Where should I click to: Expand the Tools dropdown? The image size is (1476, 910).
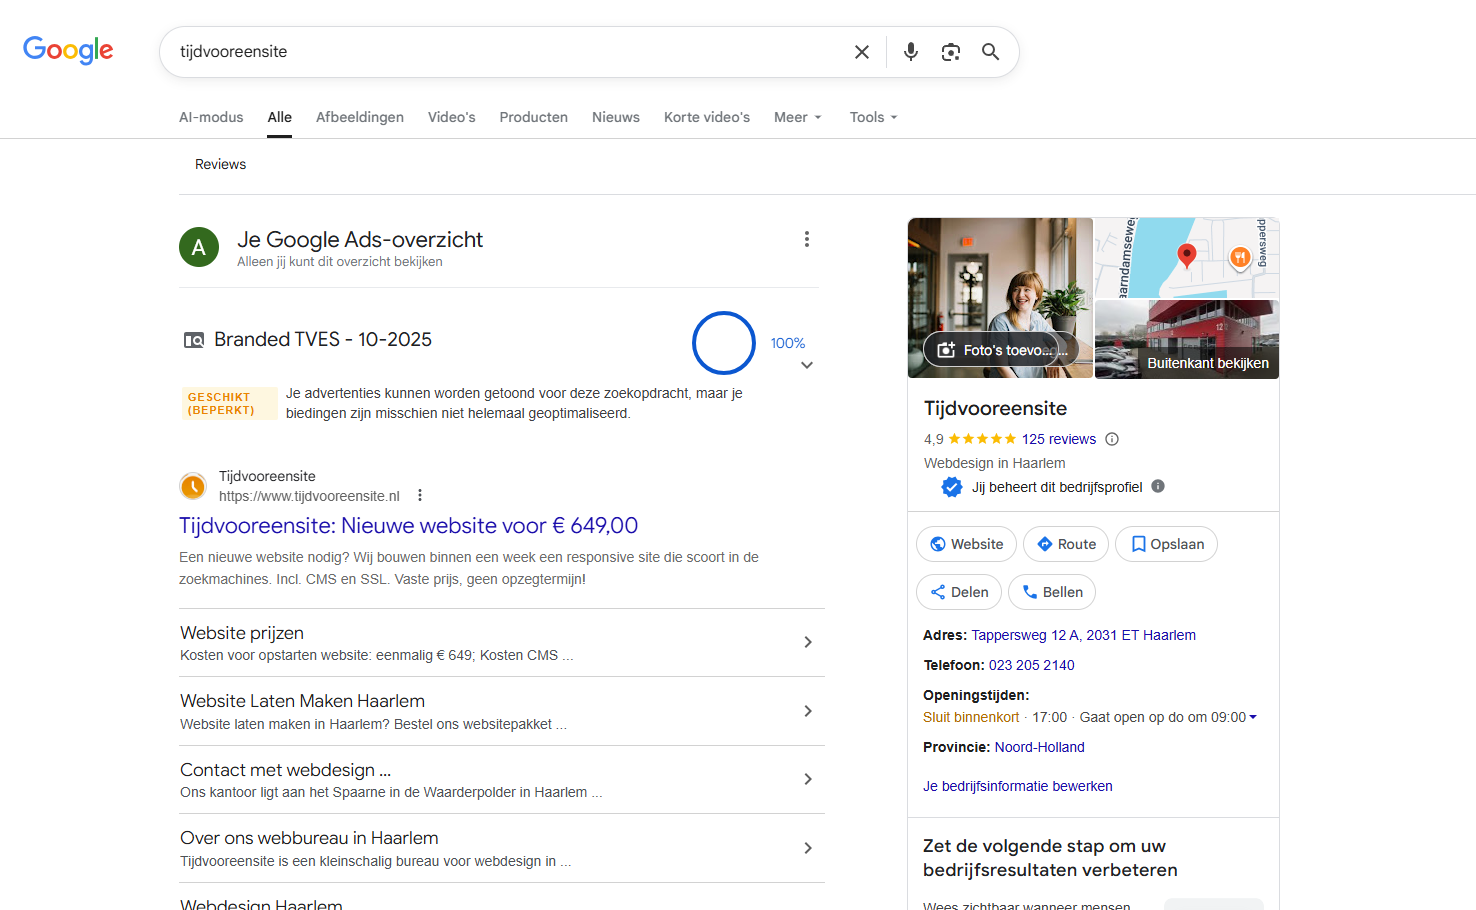pyautogui.click(x=872, y=117)
